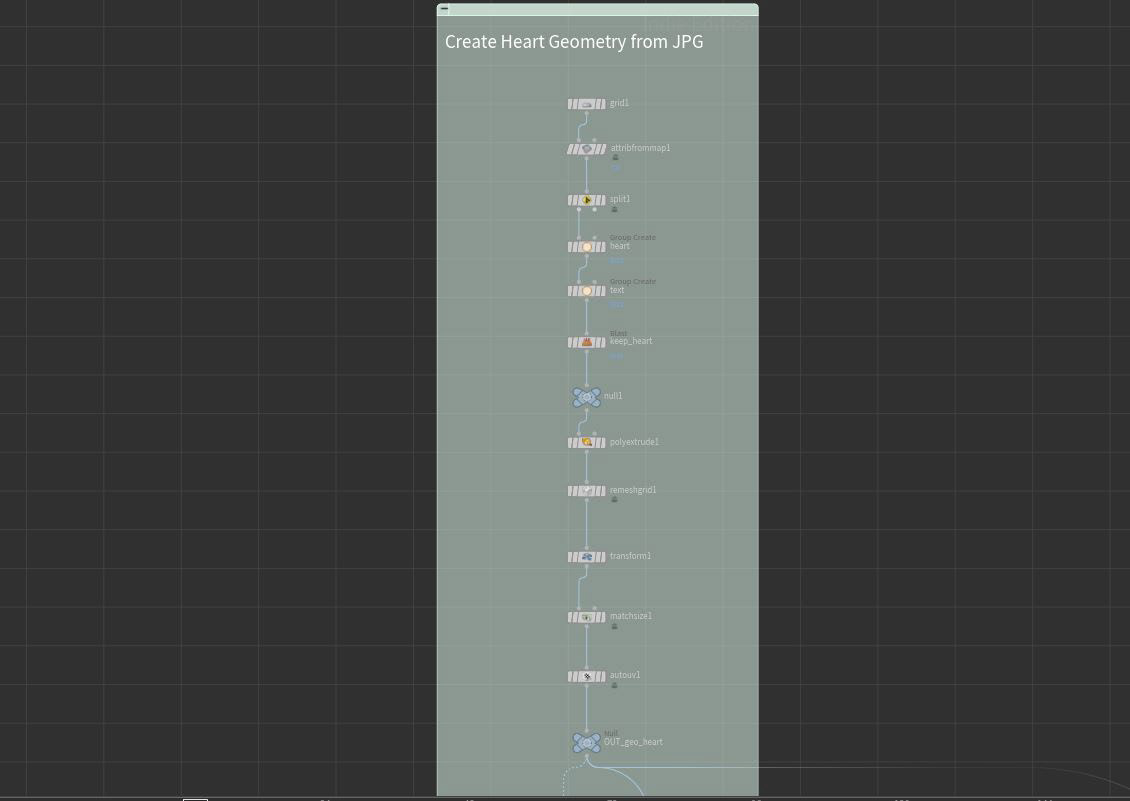Screen dimensions: 1130x801
Task: Click the comment badge under attribfrommap1
Action: 614,157
